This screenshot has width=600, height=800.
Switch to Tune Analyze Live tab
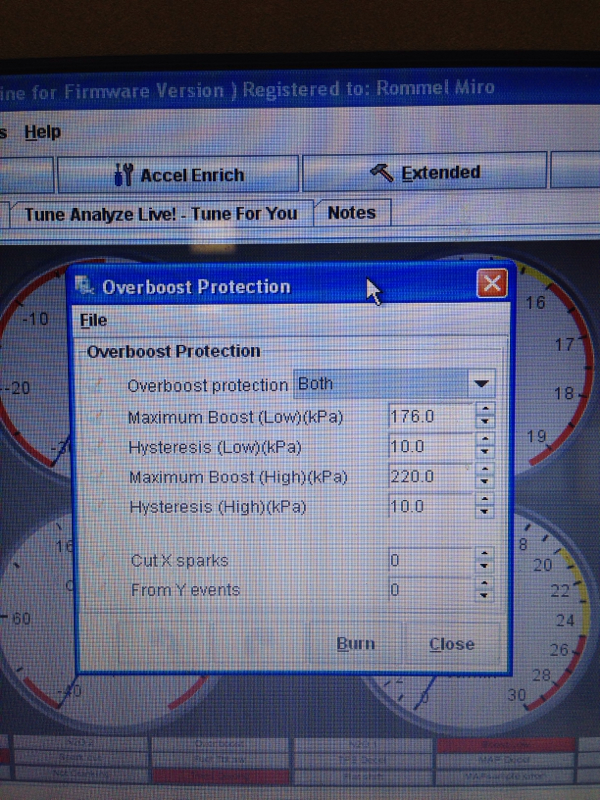coord(161,213)
